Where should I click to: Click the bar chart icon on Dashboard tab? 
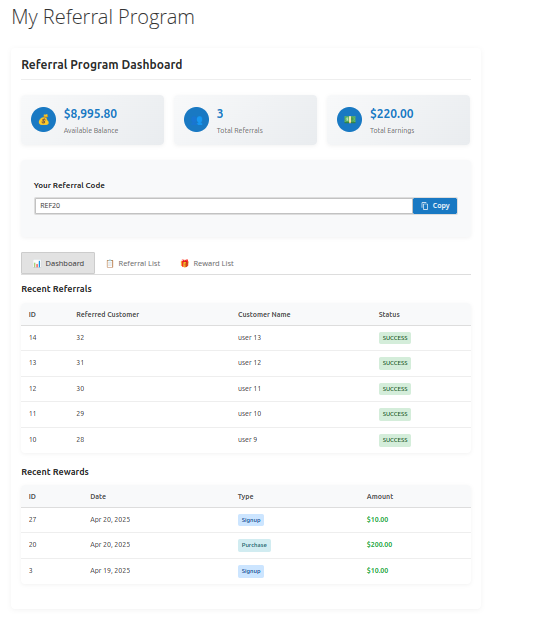pos(37,264)
